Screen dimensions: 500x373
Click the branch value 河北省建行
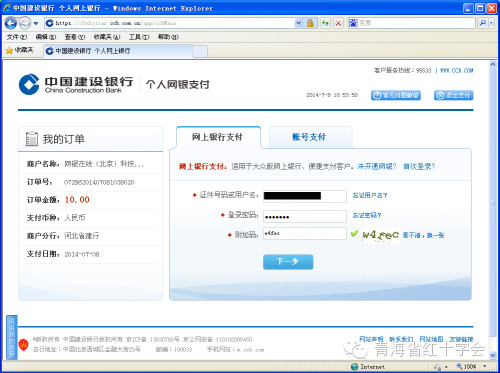tap(82, 236)
